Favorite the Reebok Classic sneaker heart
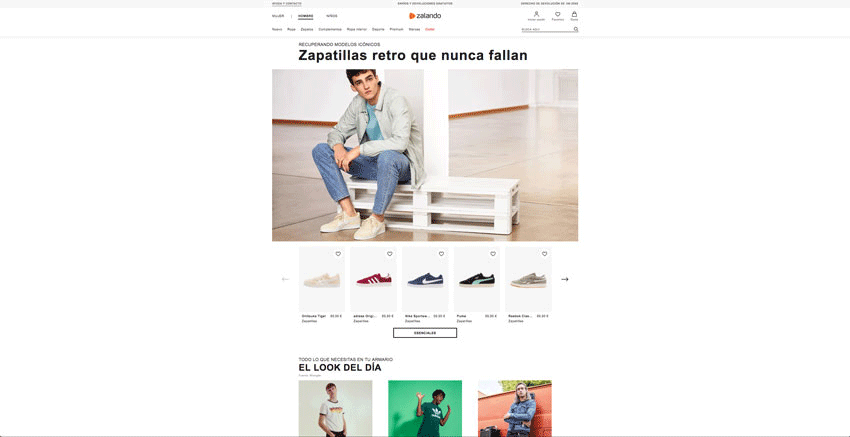 pos(544,254)
